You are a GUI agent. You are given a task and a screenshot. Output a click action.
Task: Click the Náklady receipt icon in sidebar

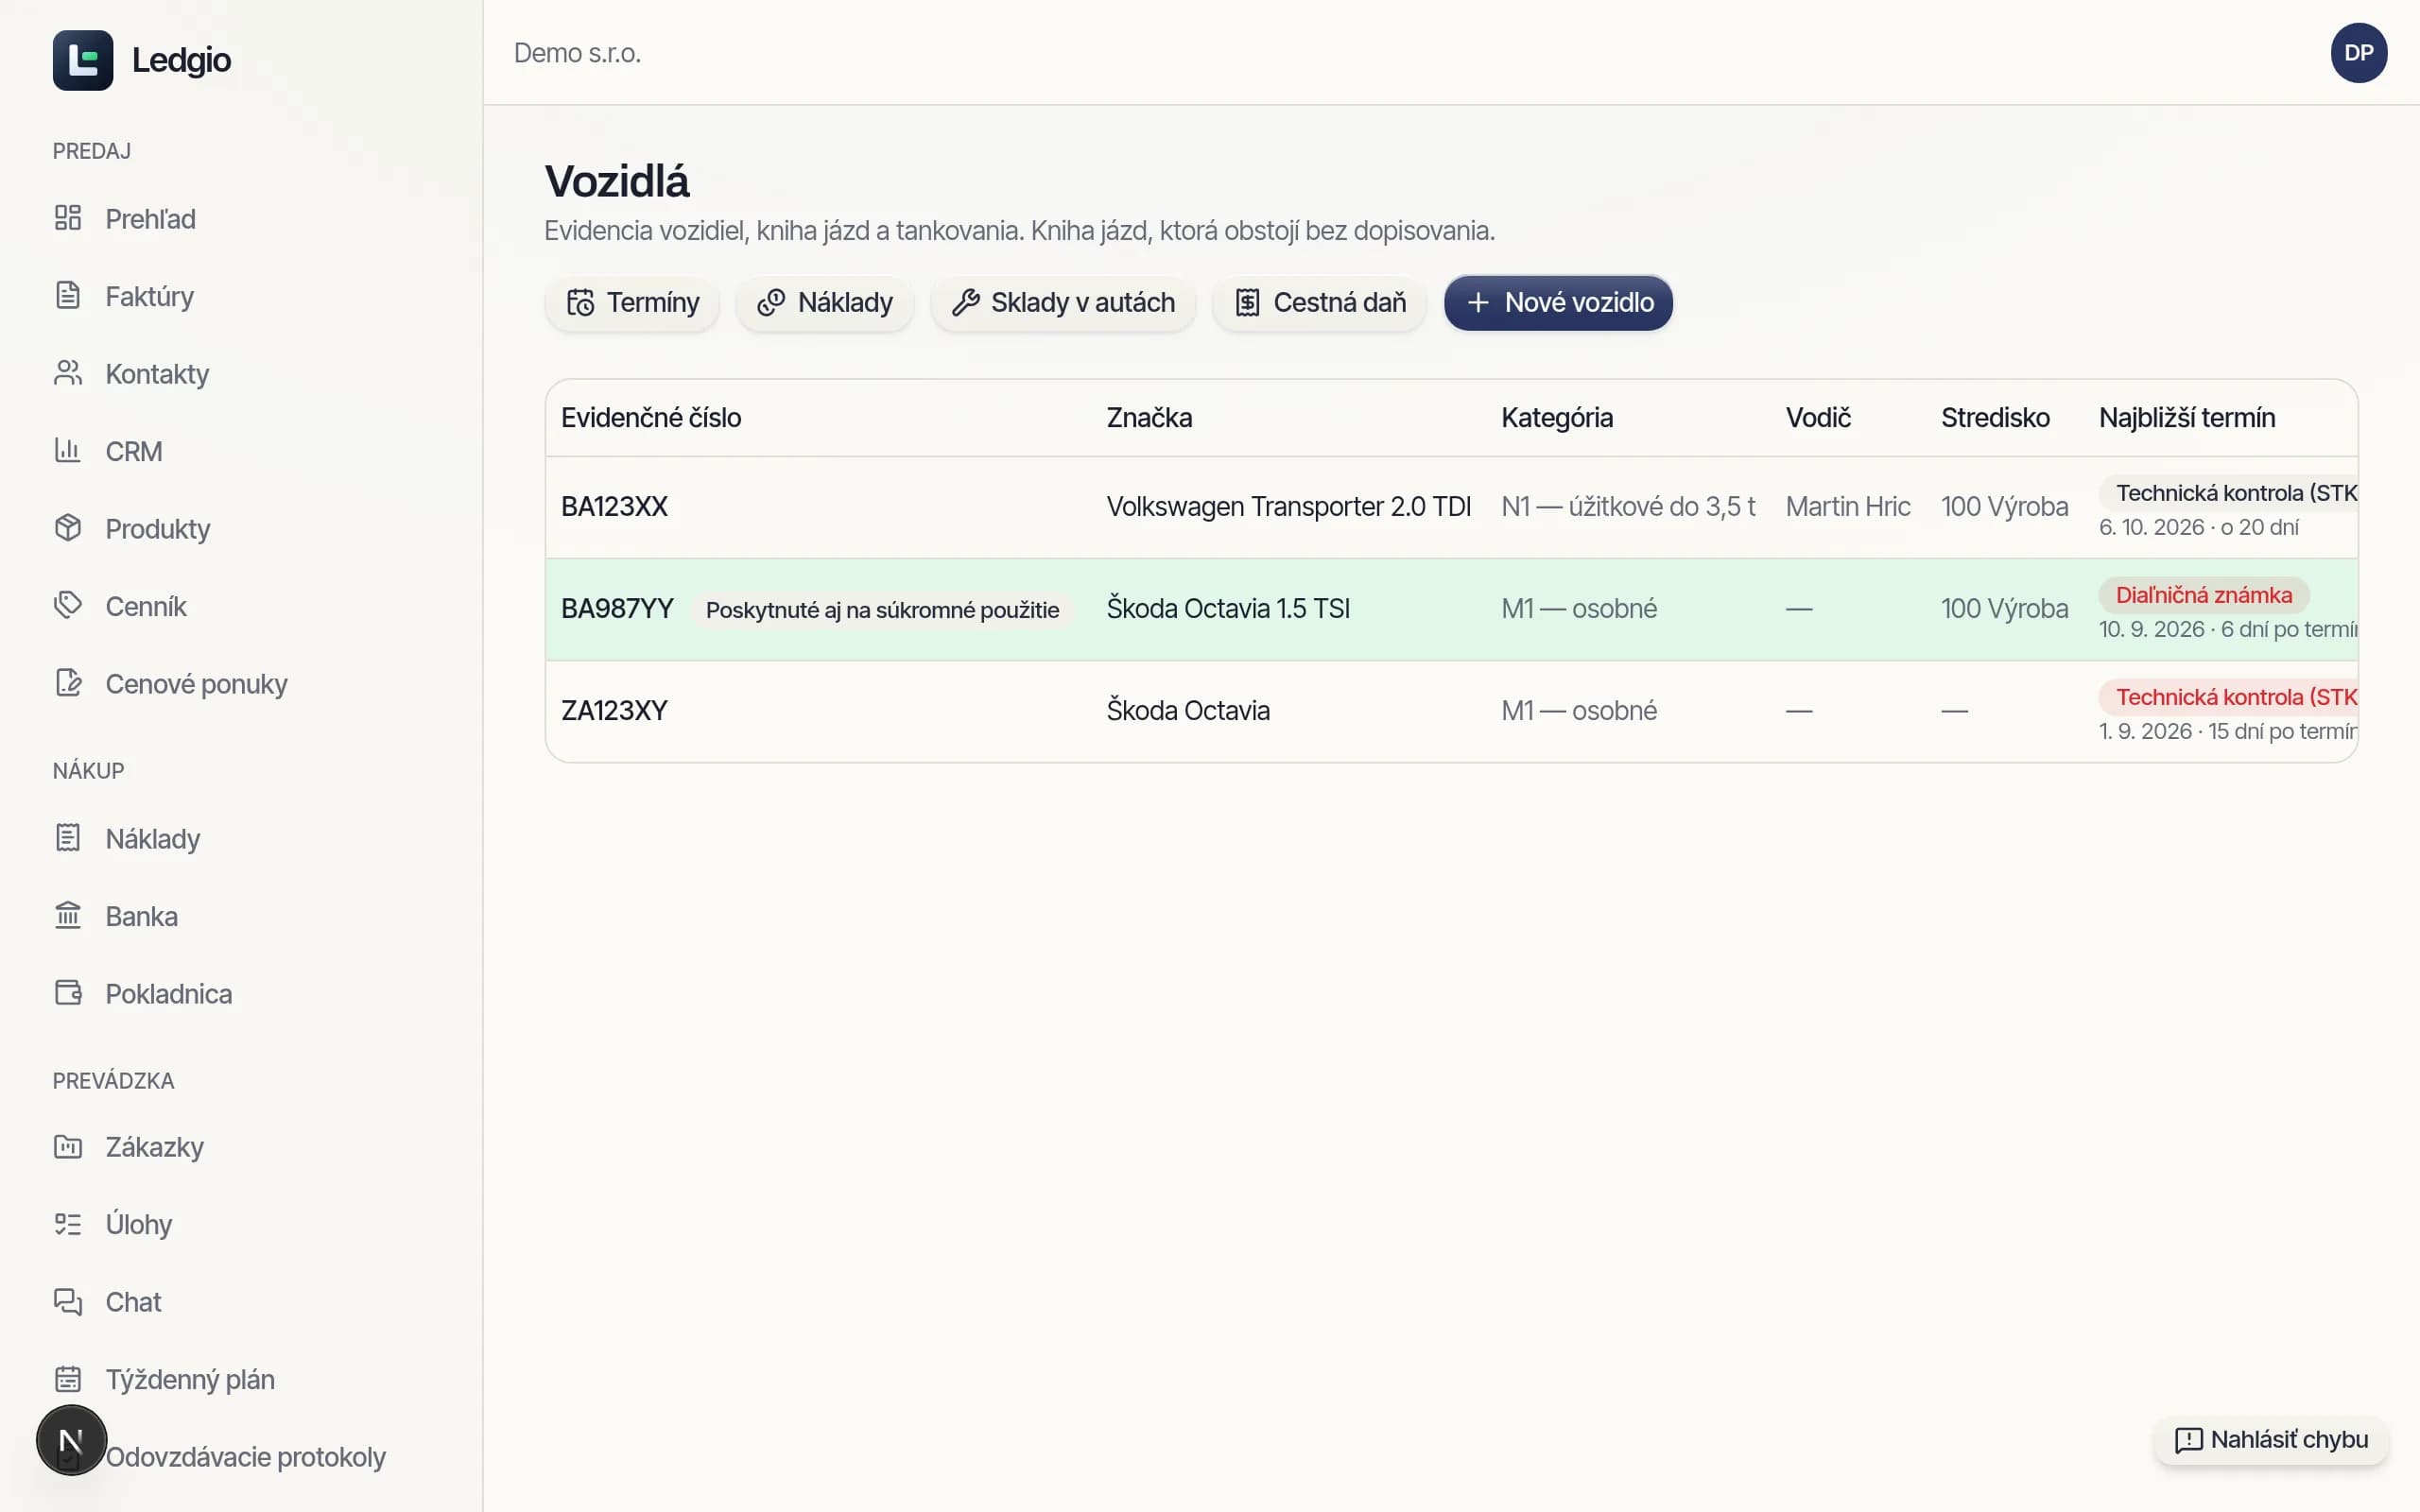[x=68, y=838]
